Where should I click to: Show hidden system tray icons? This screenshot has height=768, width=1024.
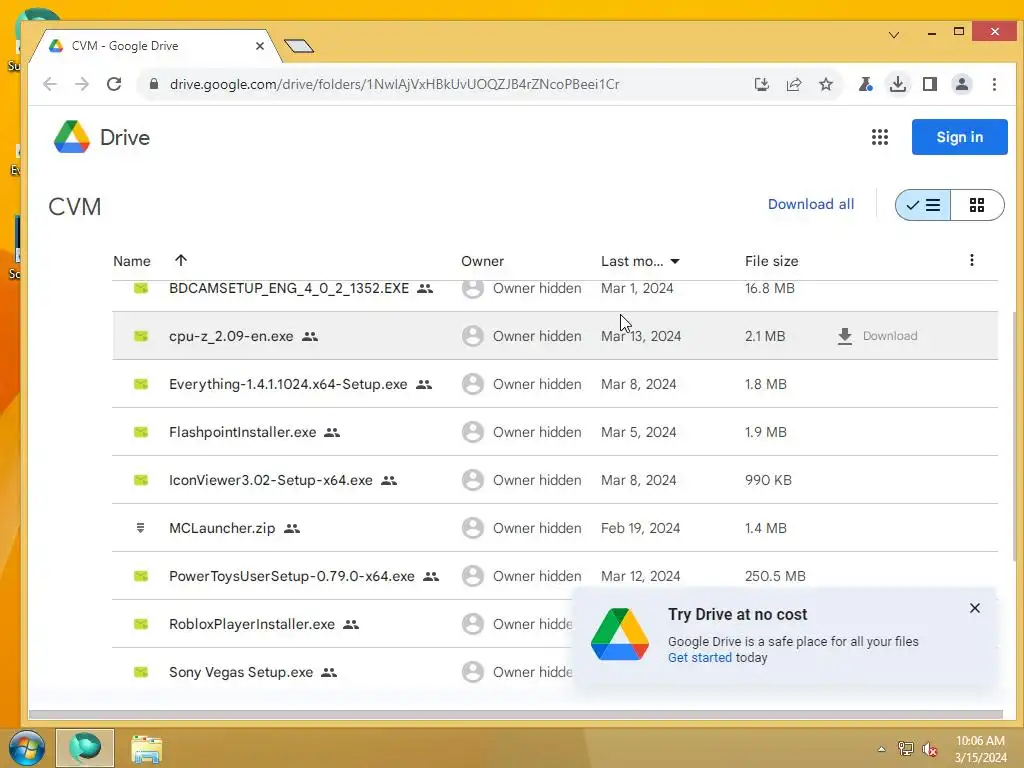click(x=881, y=749)
